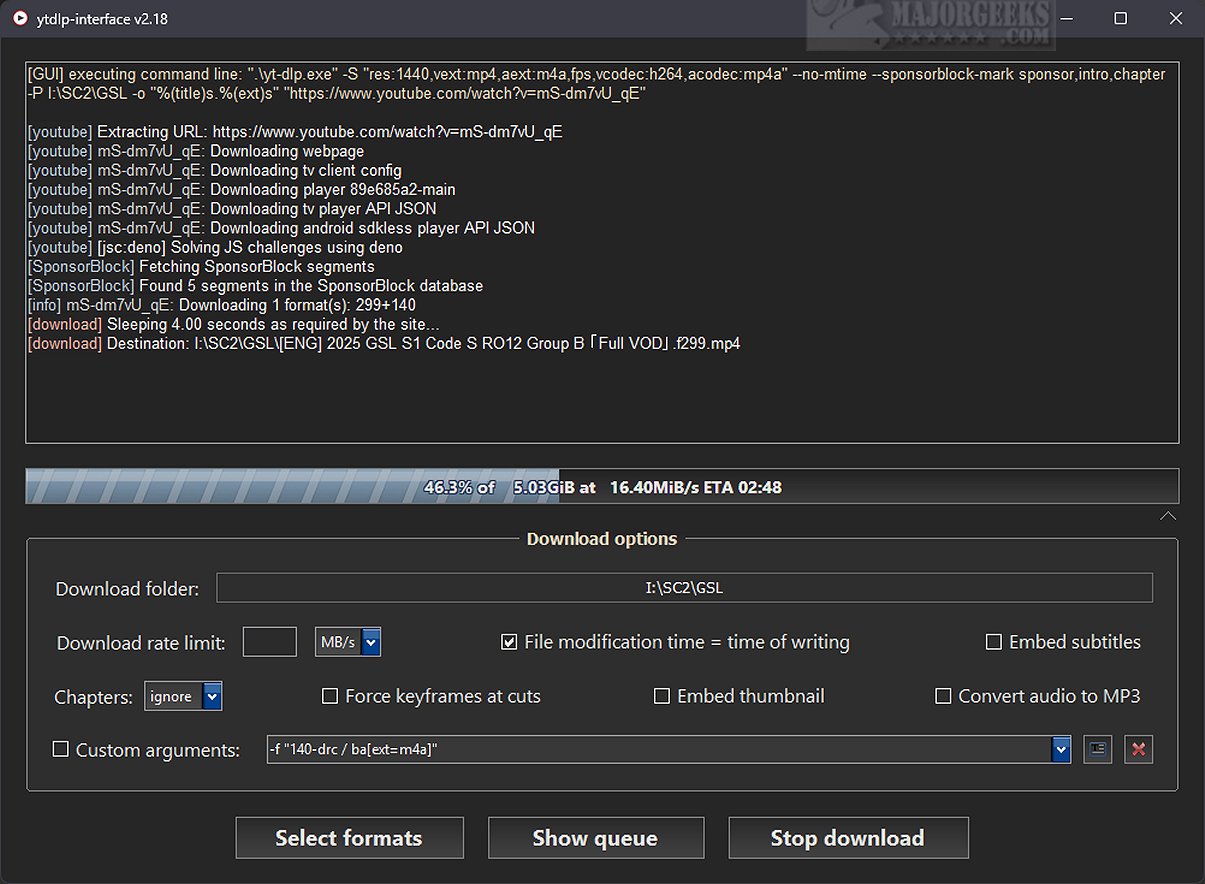Click the 'Downloading tv client config' line
This screenshot has width=1205, height=884.
[215, 170]
